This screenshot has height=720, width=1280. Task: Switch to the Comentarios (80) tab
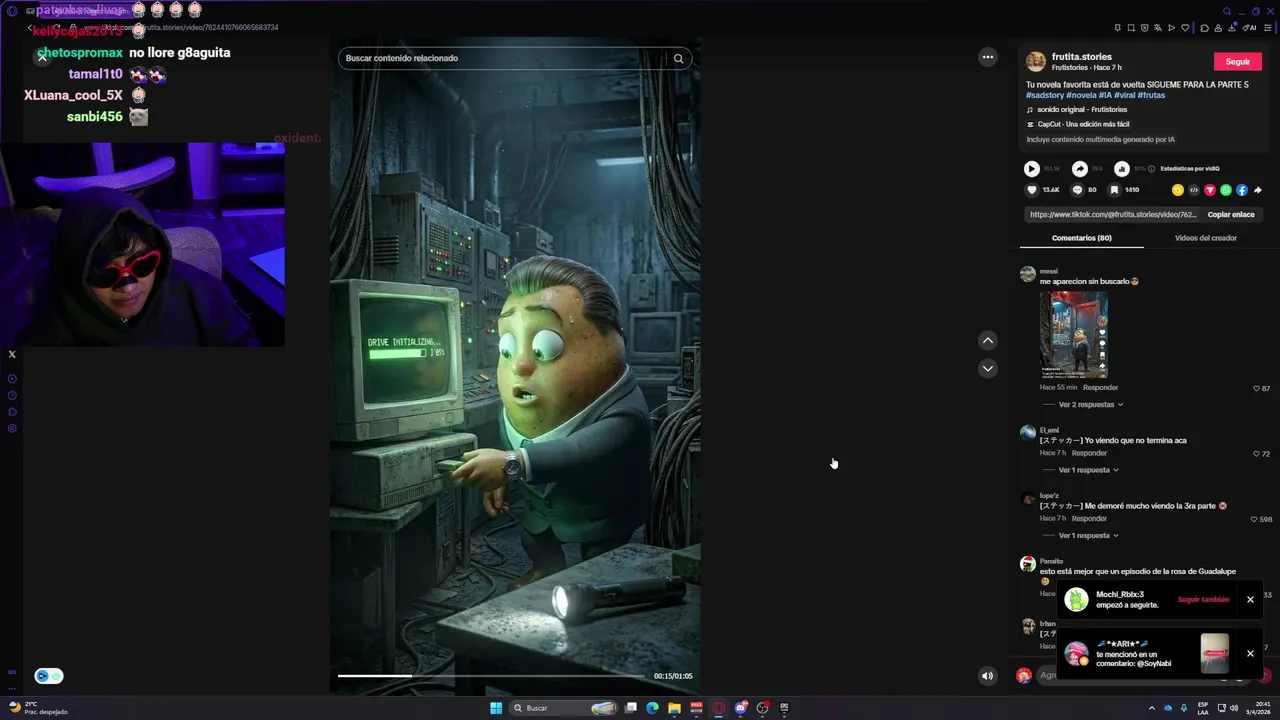[1082, 238]
